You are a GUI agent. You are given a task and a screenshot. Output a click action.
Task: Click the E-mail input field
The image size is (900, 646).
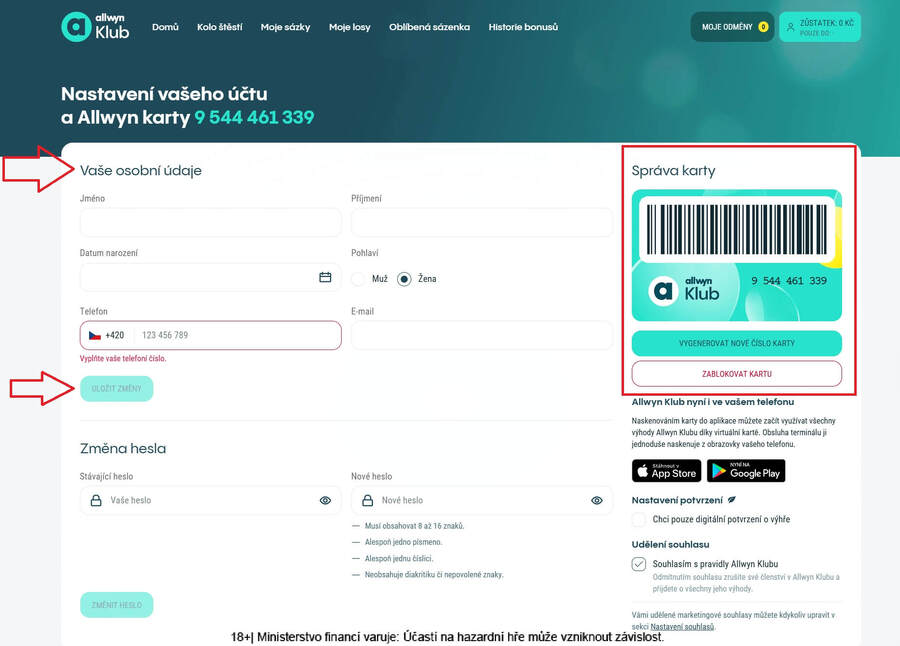pyautogui.click(x=482, y=335)
